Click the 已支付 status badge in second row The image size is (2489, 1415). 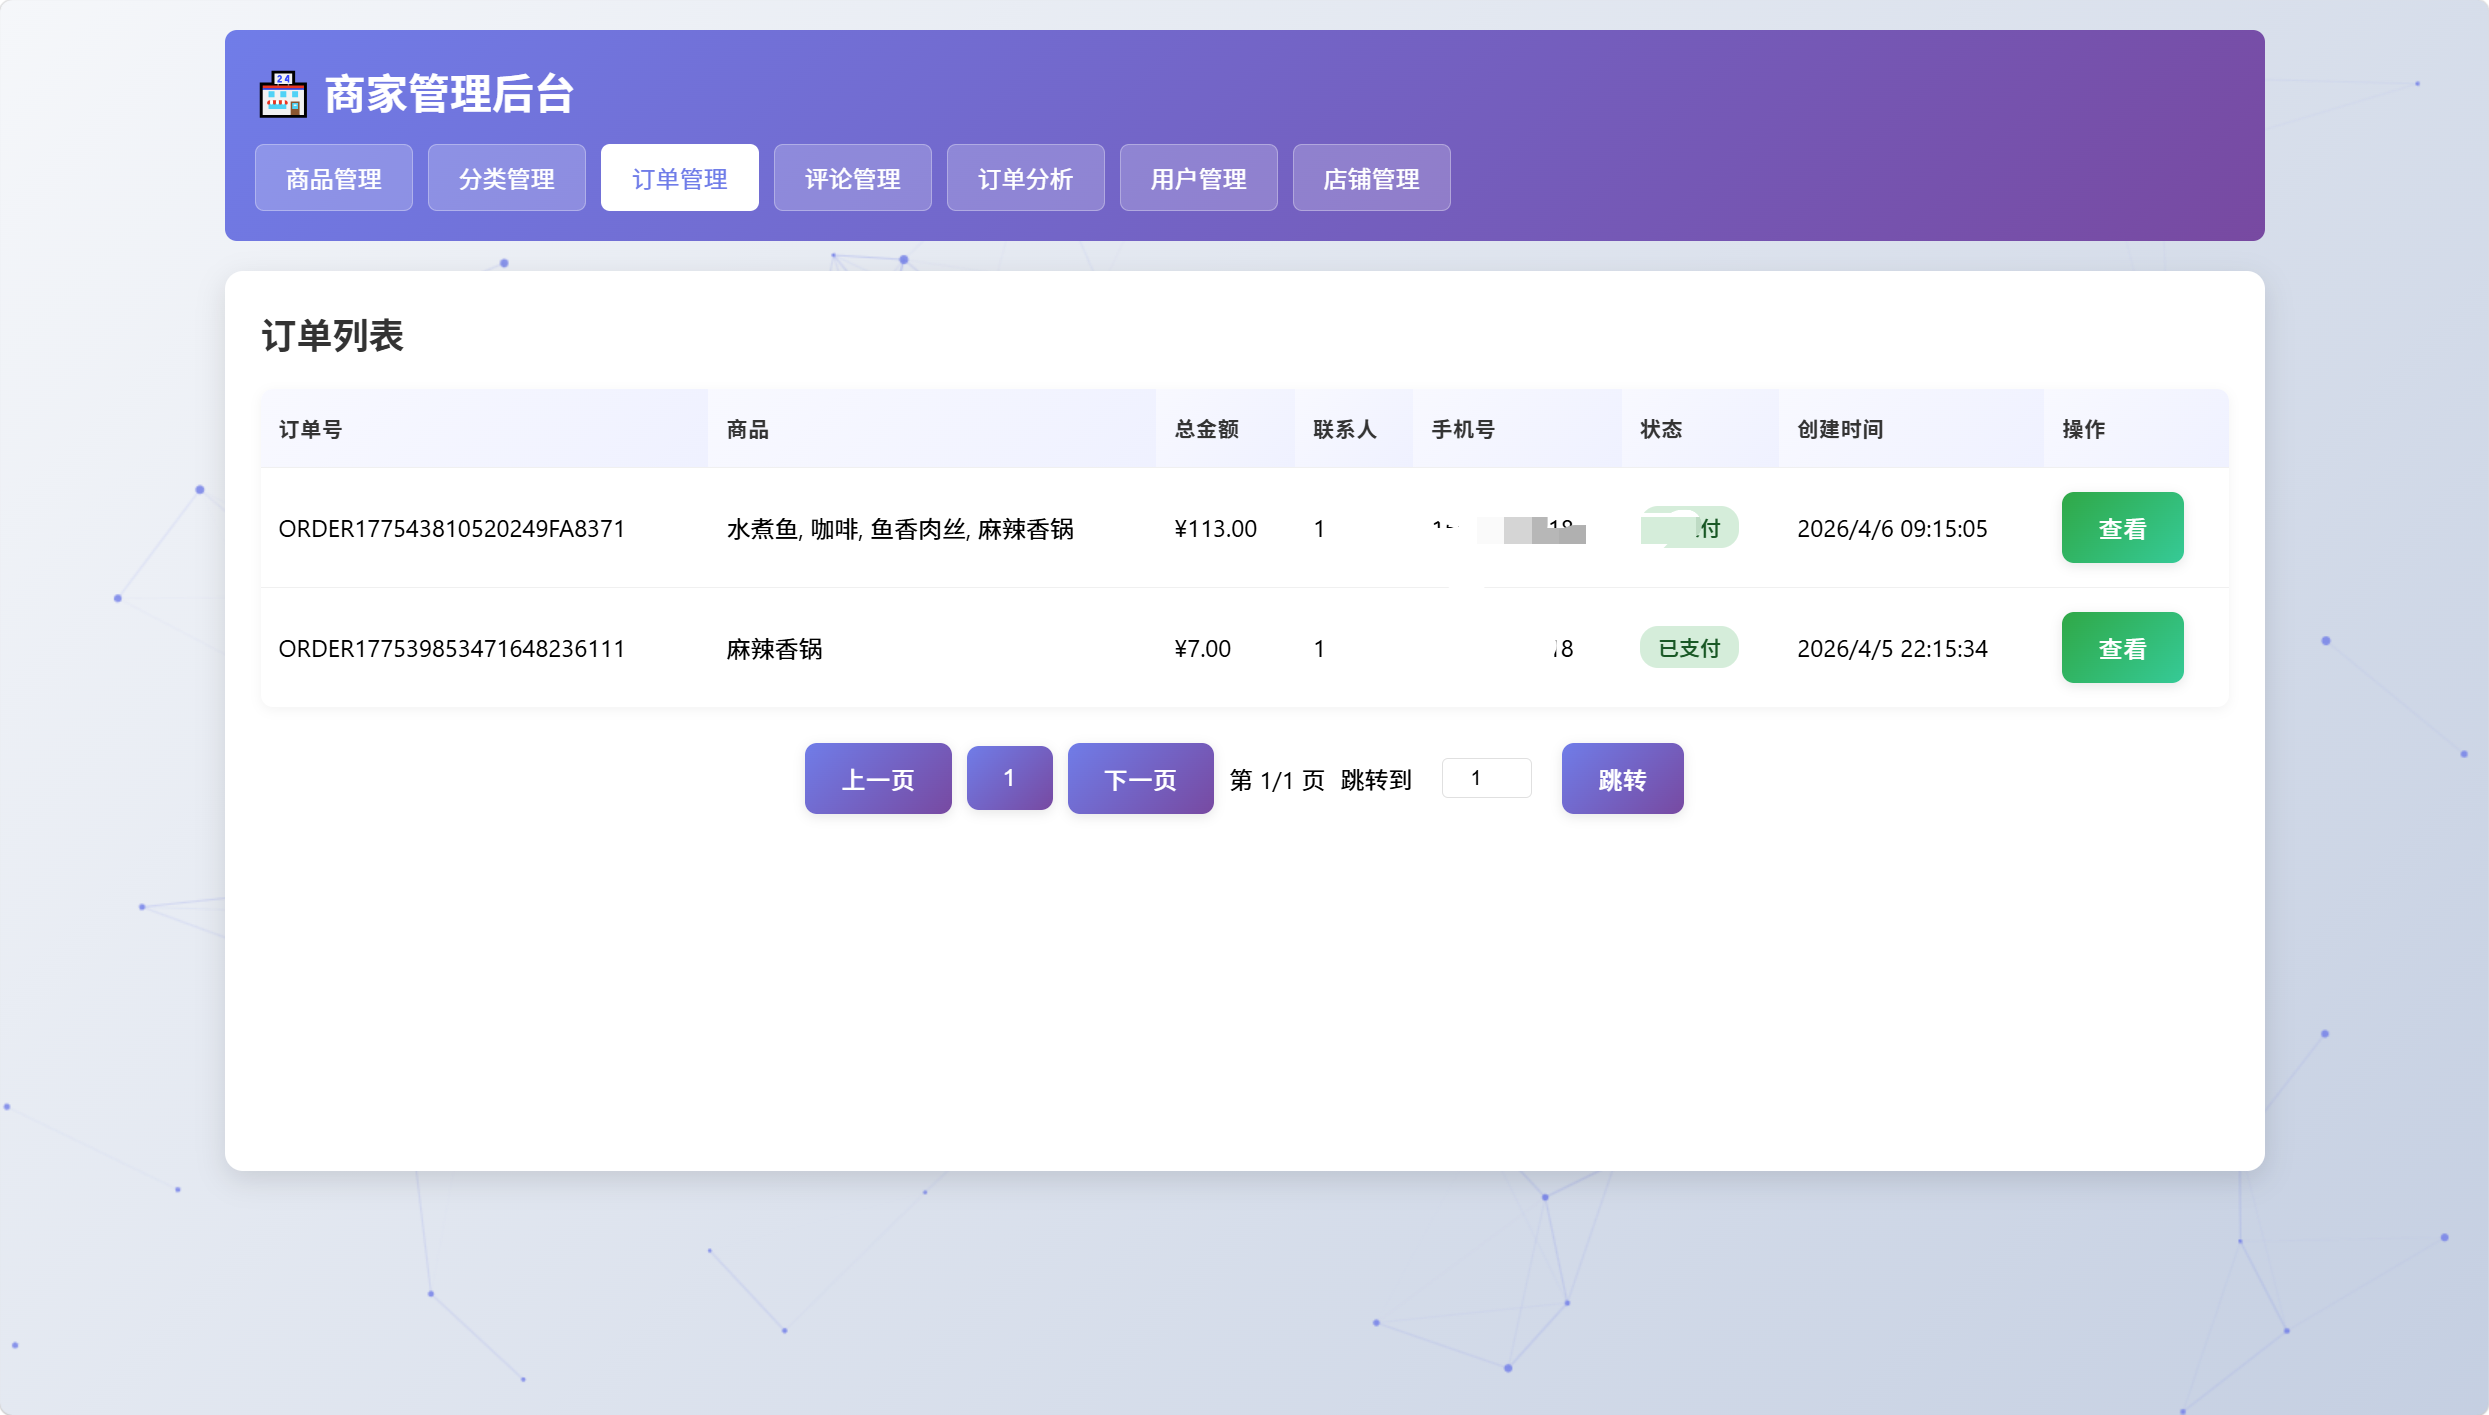[1689, 648]
